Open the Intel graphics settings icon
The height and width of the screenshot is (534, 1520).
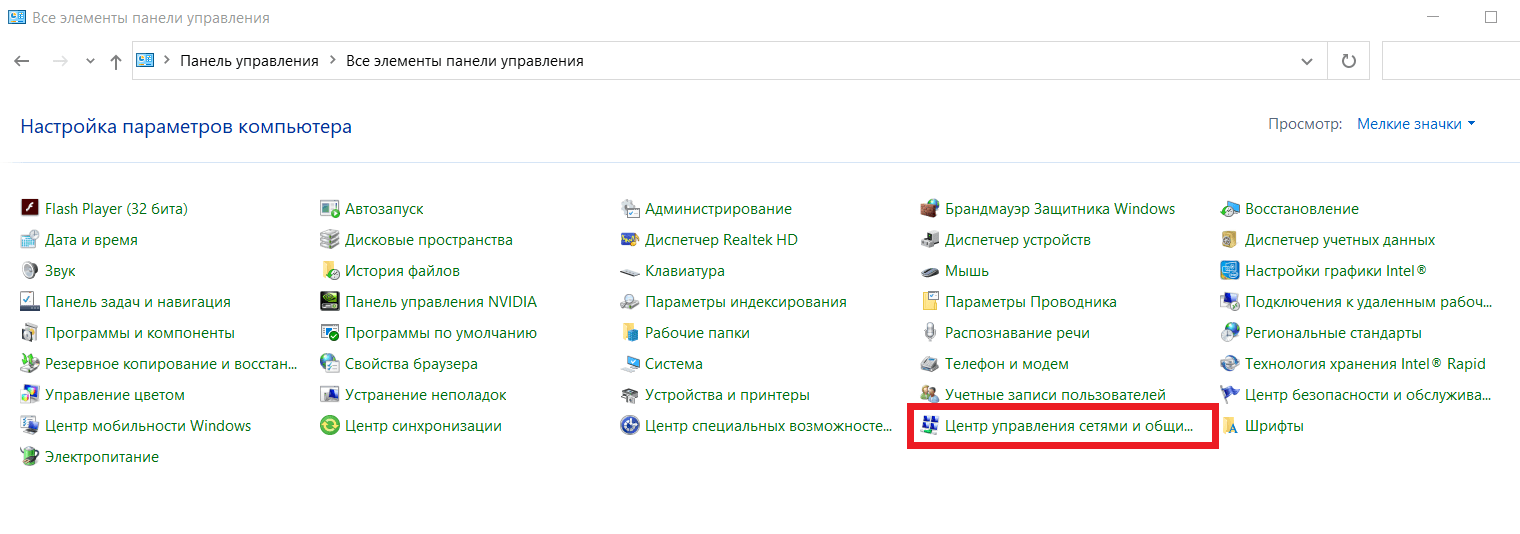pos(1229,271)
